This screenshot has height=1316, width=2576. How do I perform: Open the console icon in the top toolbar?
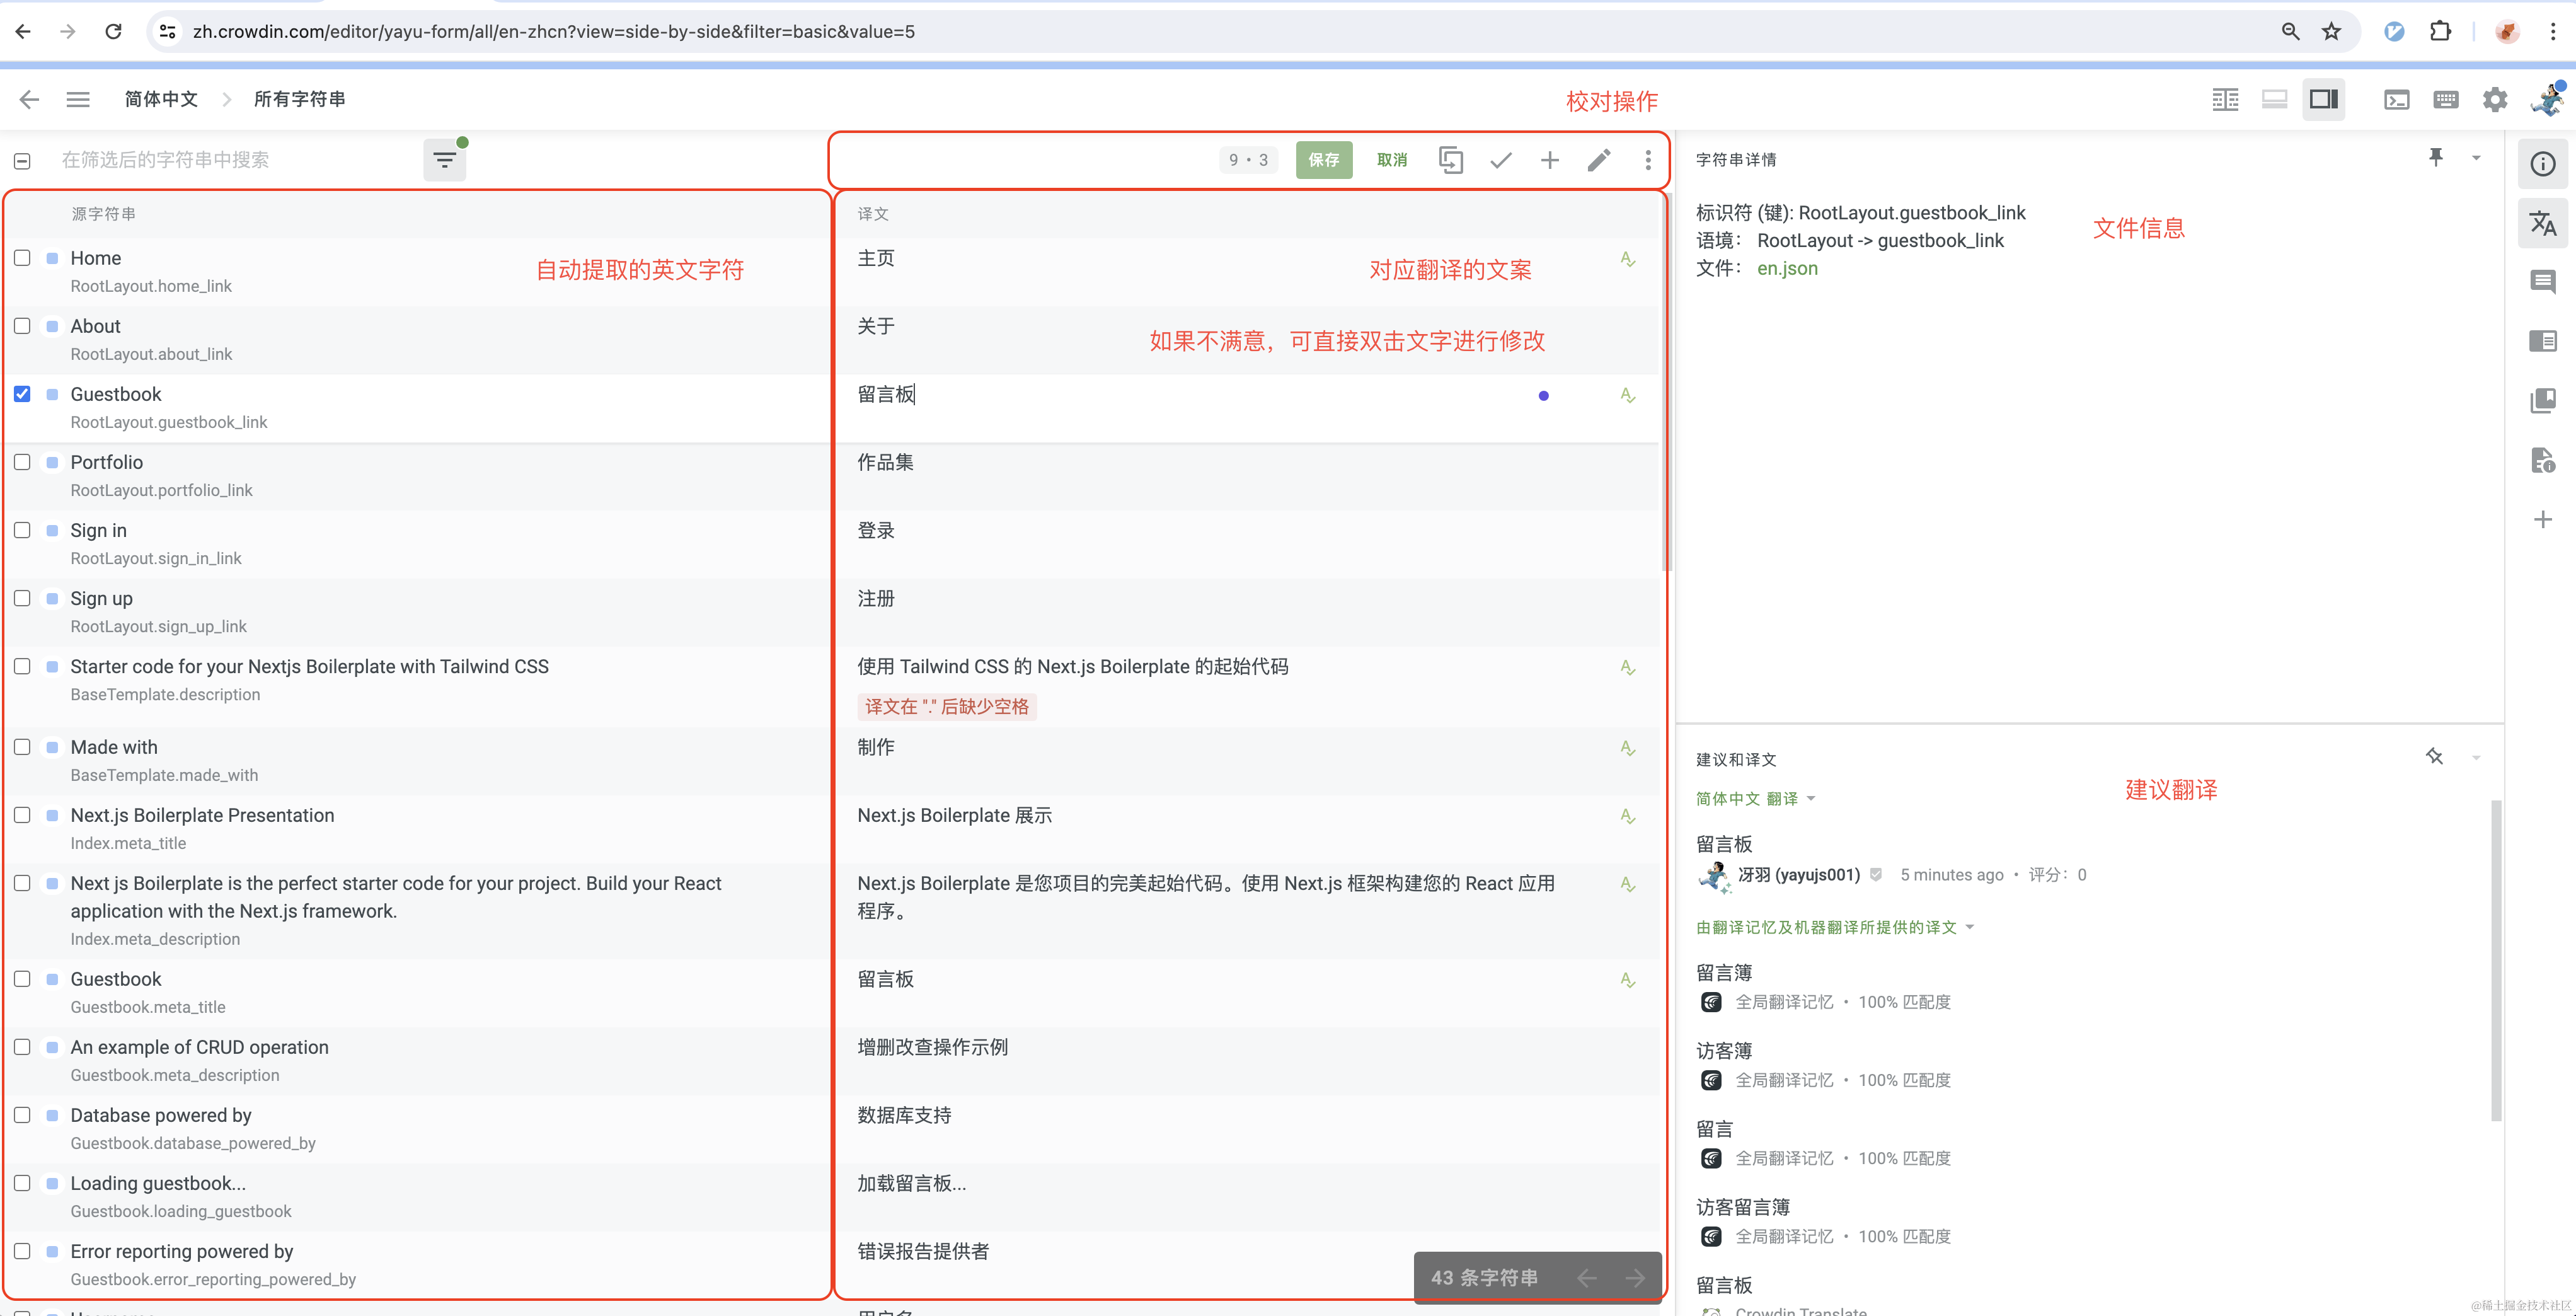pyautogui.click(x=2396, y=99)
